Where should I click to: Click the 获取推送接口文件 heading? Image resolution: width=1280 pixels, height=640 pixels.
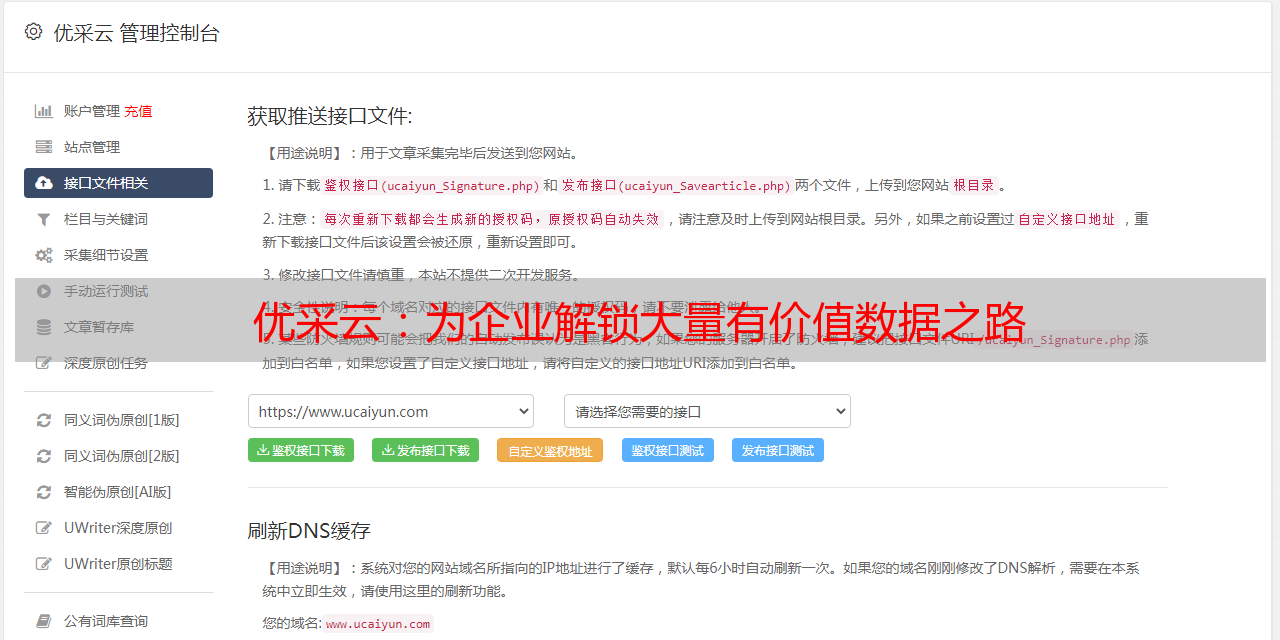point(330,116)
